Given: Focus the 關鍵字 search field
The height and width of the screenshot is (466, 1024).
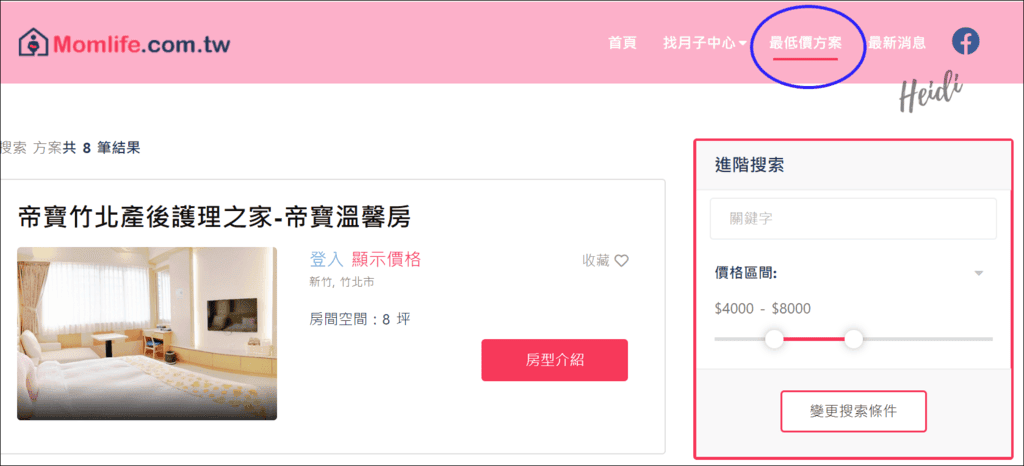Looking at the screenshot, I should (854, 219).
